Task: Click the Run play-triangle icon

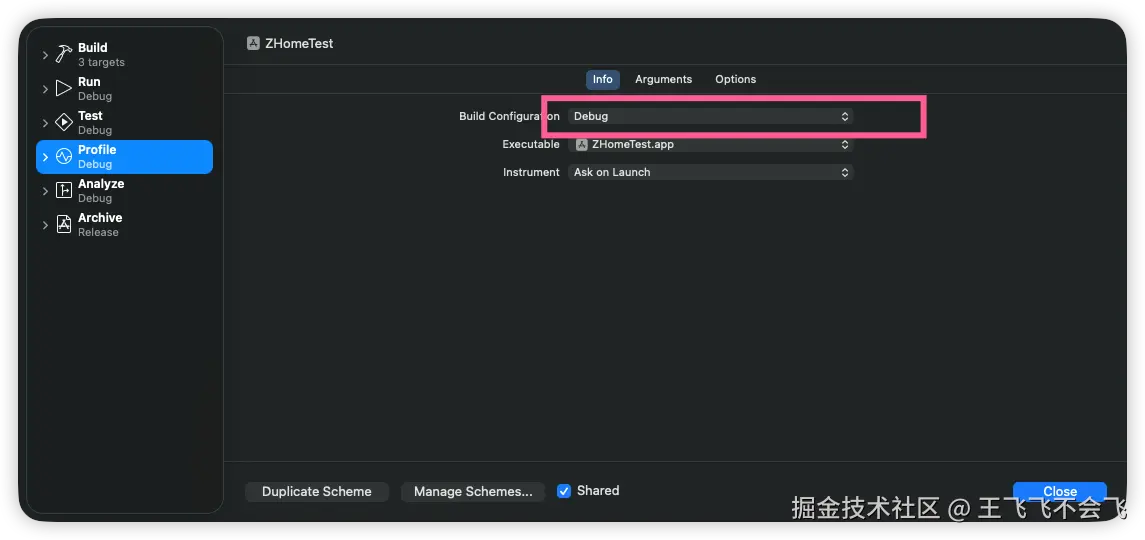Action: coord(64,88)
